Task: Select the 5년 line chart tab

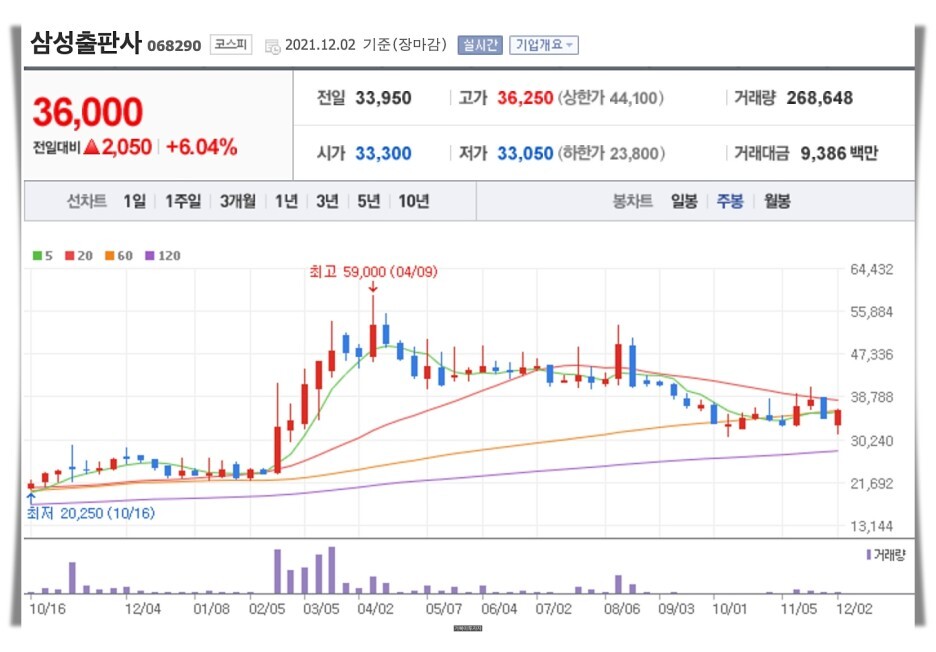Action: [x=368, y=201]
